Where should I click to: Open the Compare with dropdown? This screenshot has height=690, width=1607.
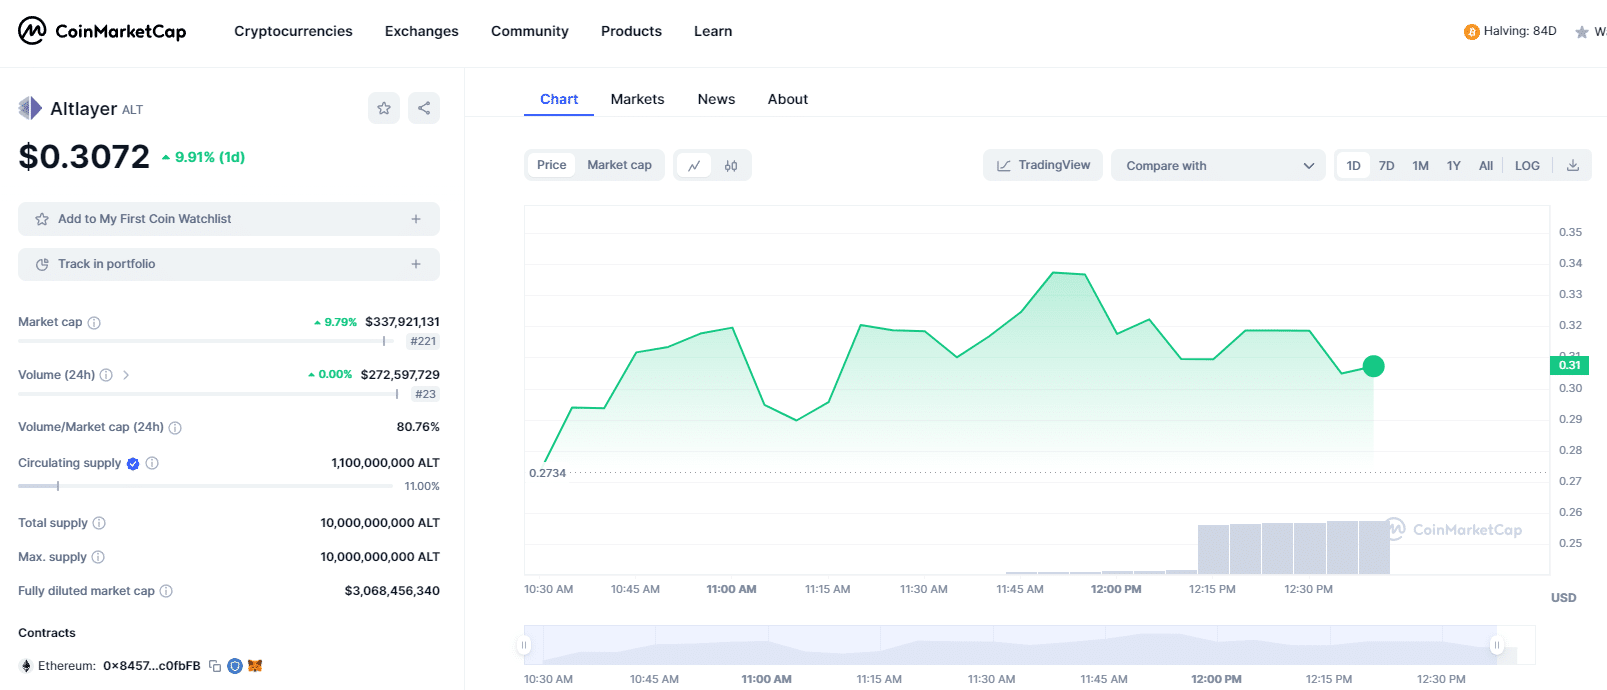(x=1218, y=166)
